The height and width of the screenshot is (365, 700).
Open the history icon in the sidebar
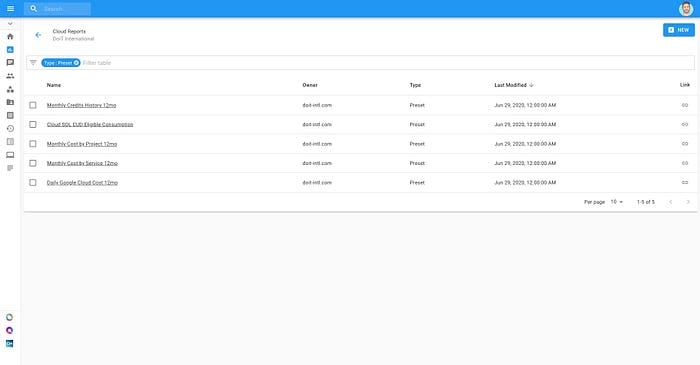pos(10,129)
